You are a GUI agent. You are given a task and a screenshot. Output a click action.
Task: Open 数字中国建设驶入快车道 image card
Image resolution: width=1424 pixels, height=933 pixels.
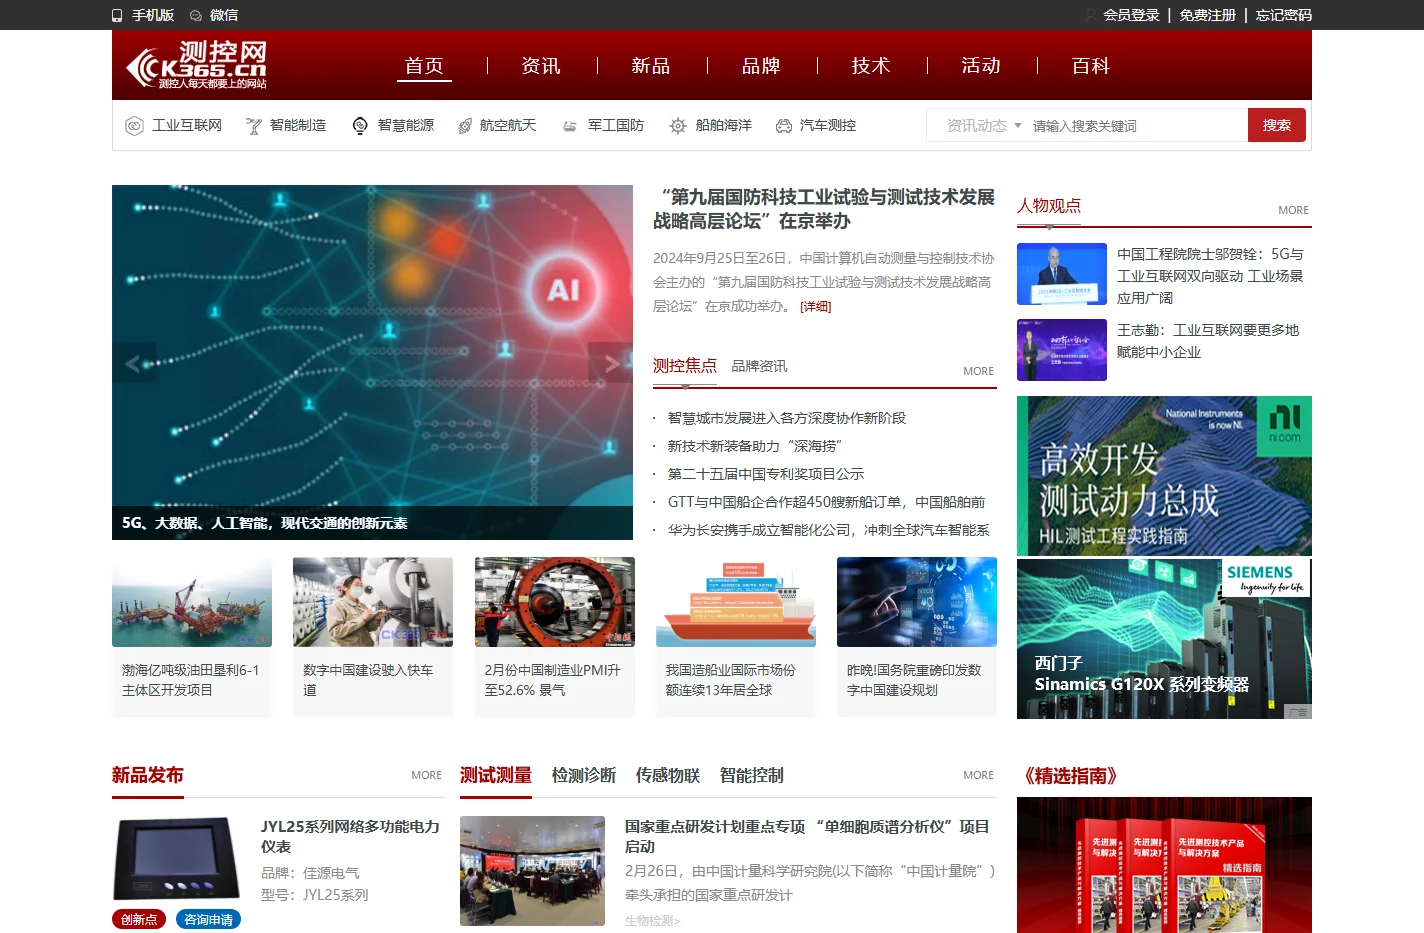(x=373, y=637)
